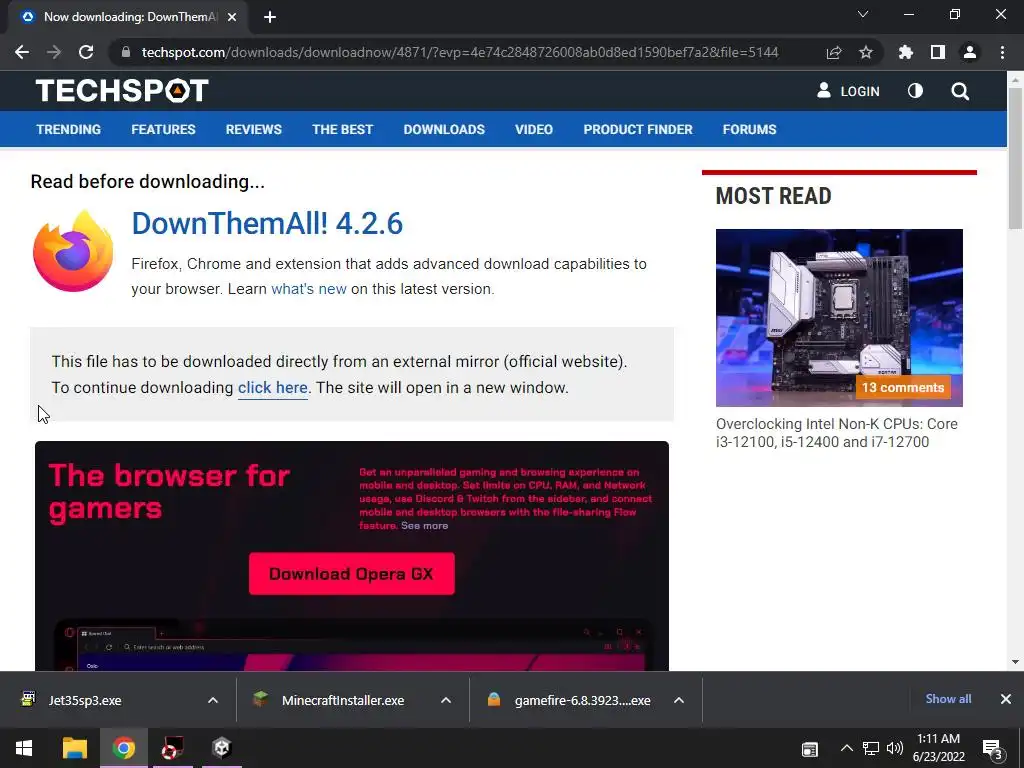Click Show all downloads

(x=948, y=699)
